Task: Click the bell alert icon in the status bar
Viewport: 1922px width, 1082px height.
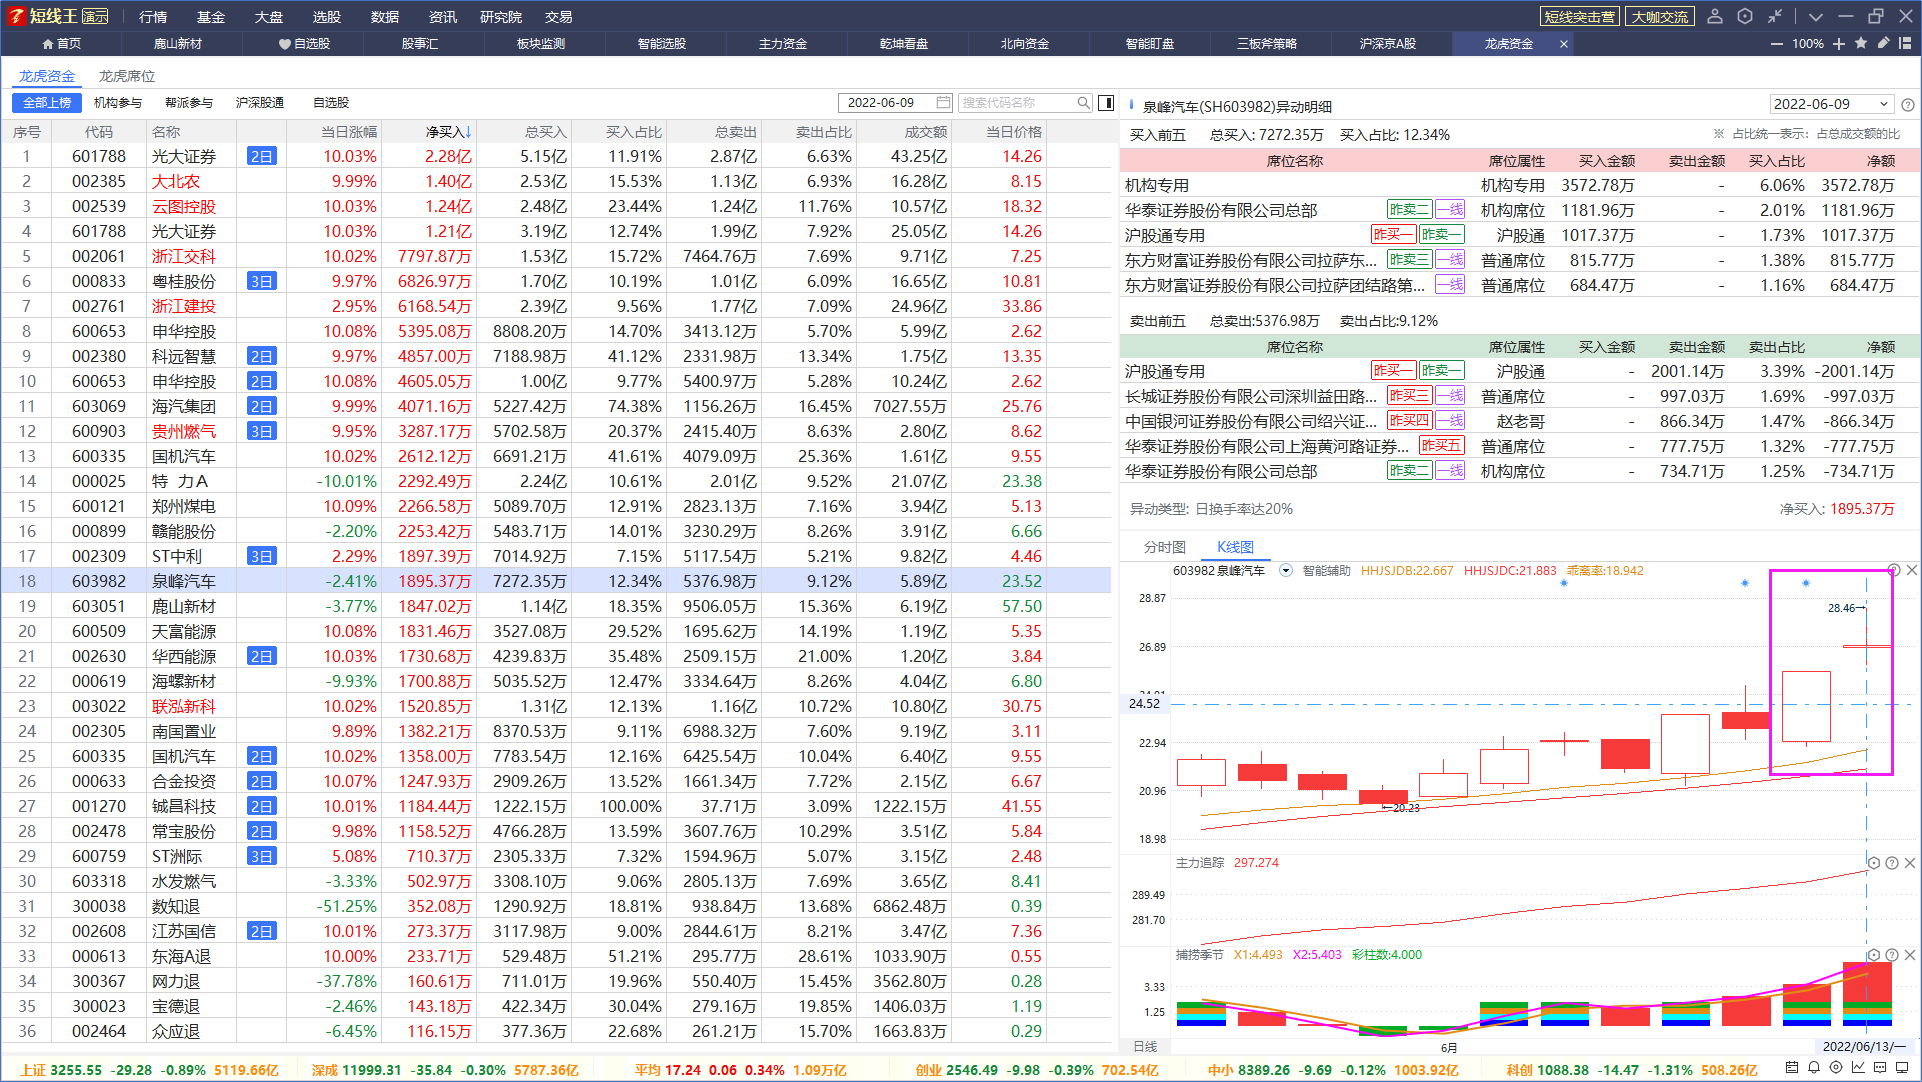Action: (x=1814, y=1068)
